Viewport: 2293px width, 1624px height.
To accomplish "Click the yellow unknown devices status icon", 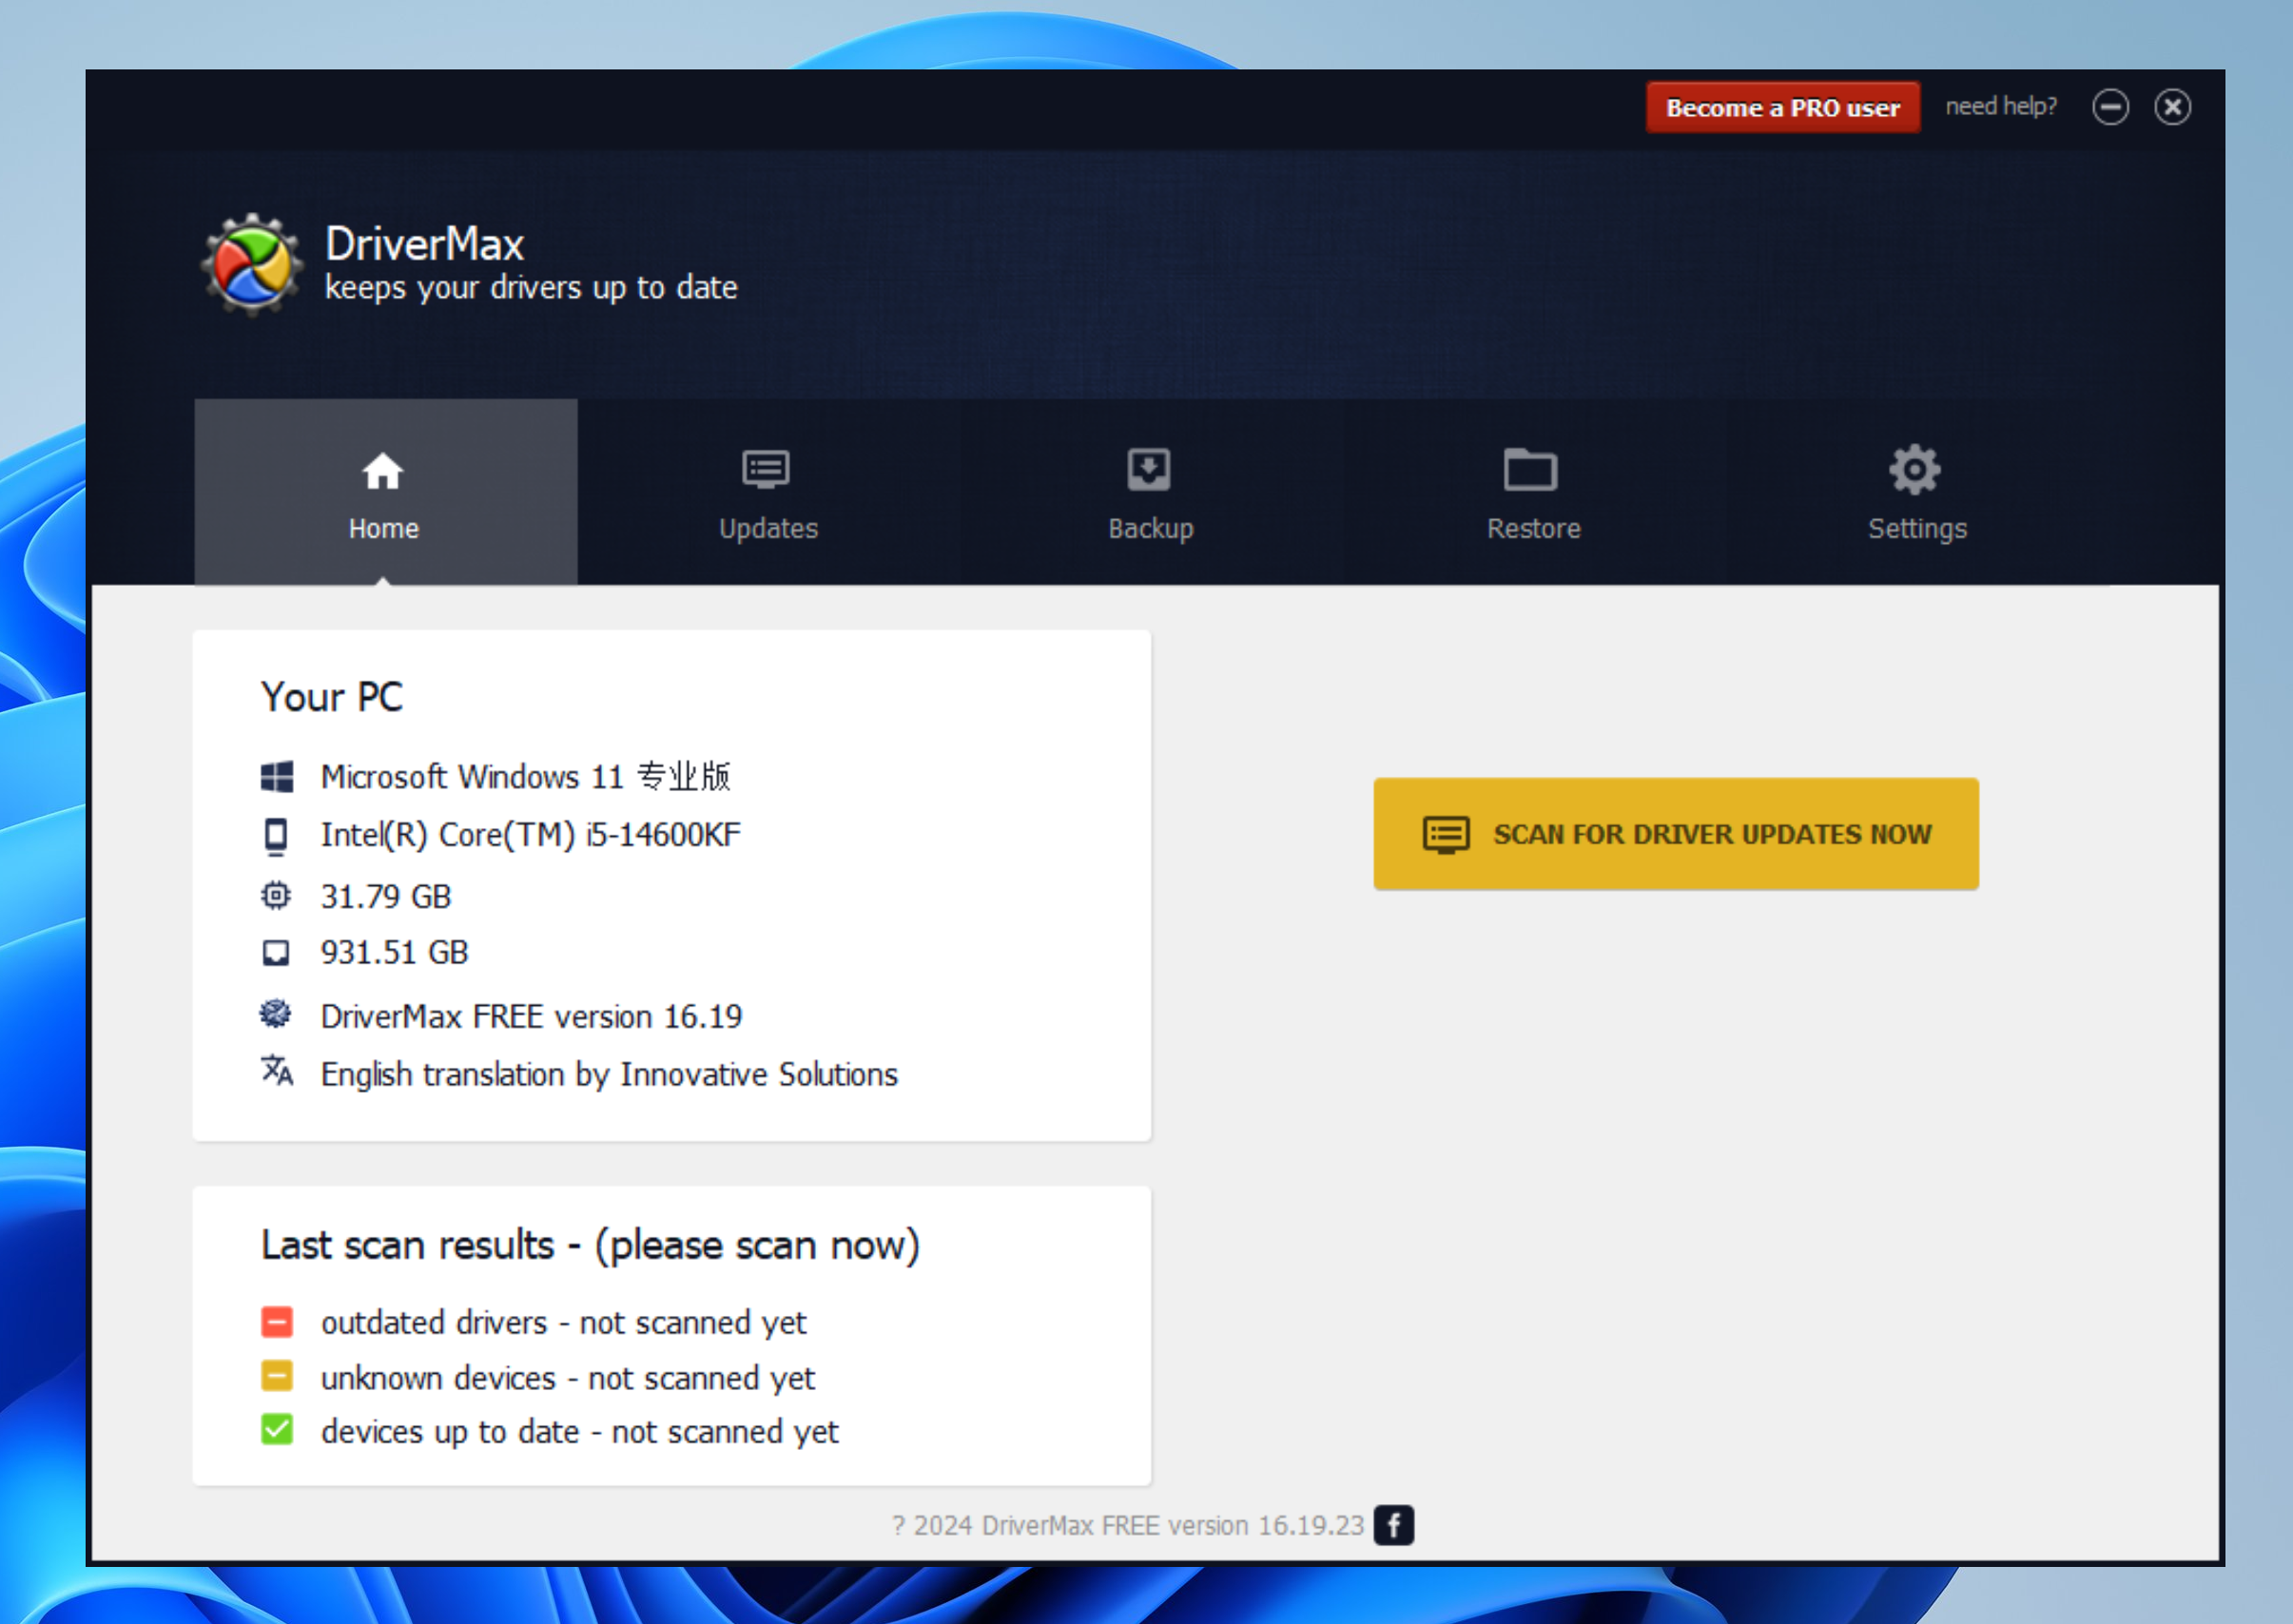I will (277, 1376).
